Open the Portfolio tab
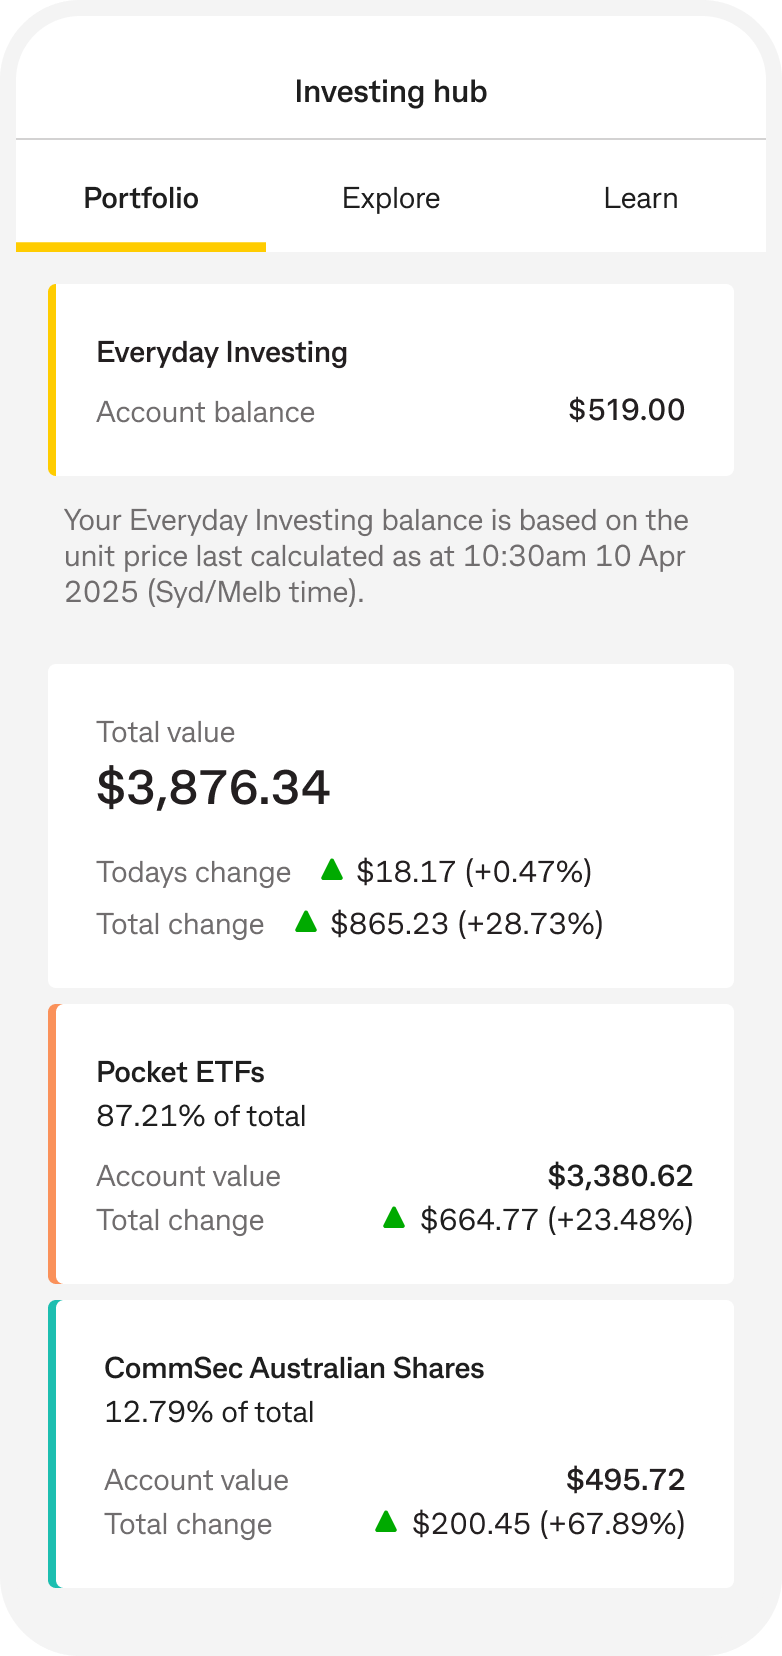Viewport: 782px width, 1656px height. [141, 198]
